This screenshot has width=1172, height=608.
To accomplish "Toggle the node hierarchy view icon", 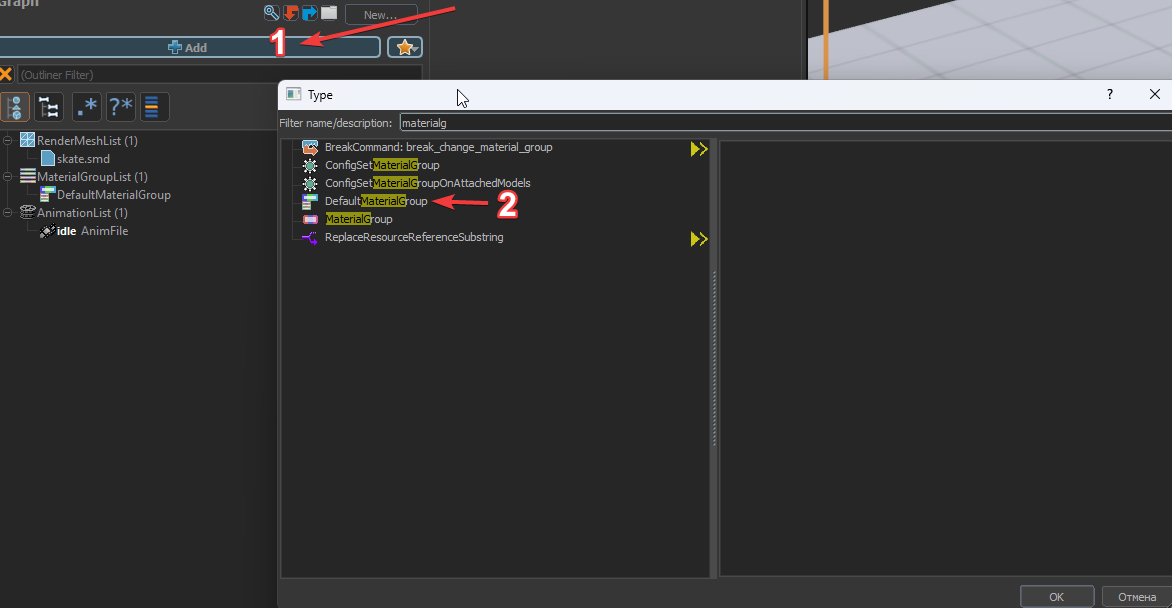I will 14,107.
